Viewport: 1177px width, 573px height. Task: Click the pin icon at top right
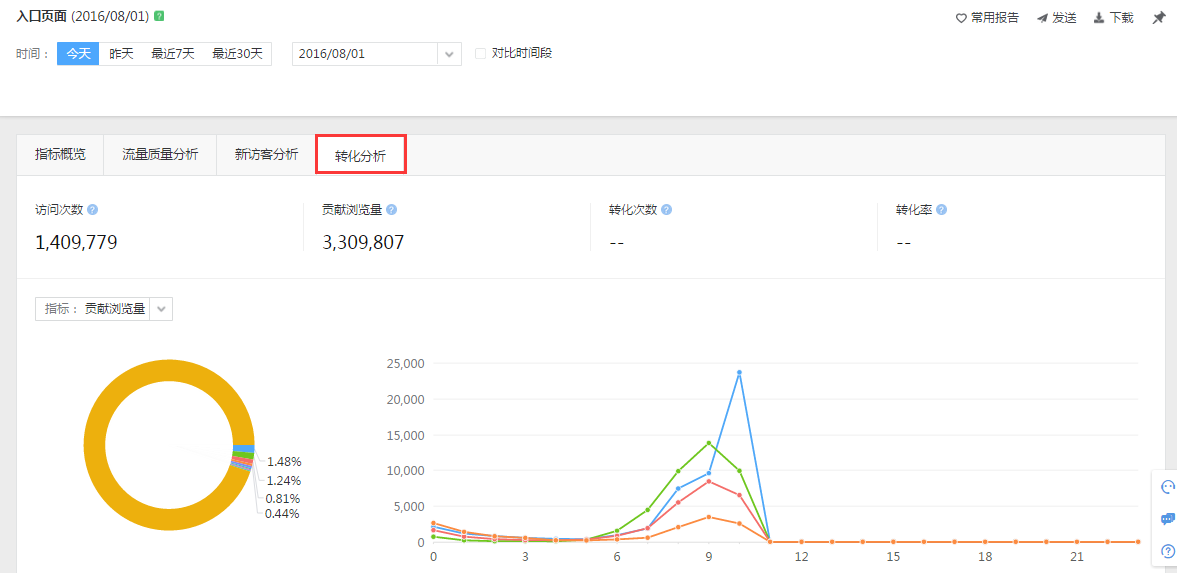click(1159, 18)
